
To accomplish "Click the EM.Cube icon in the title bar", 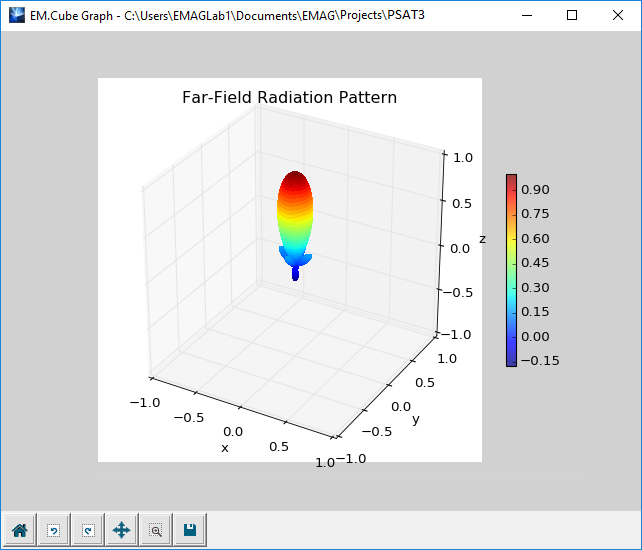I will coord(16,15).
